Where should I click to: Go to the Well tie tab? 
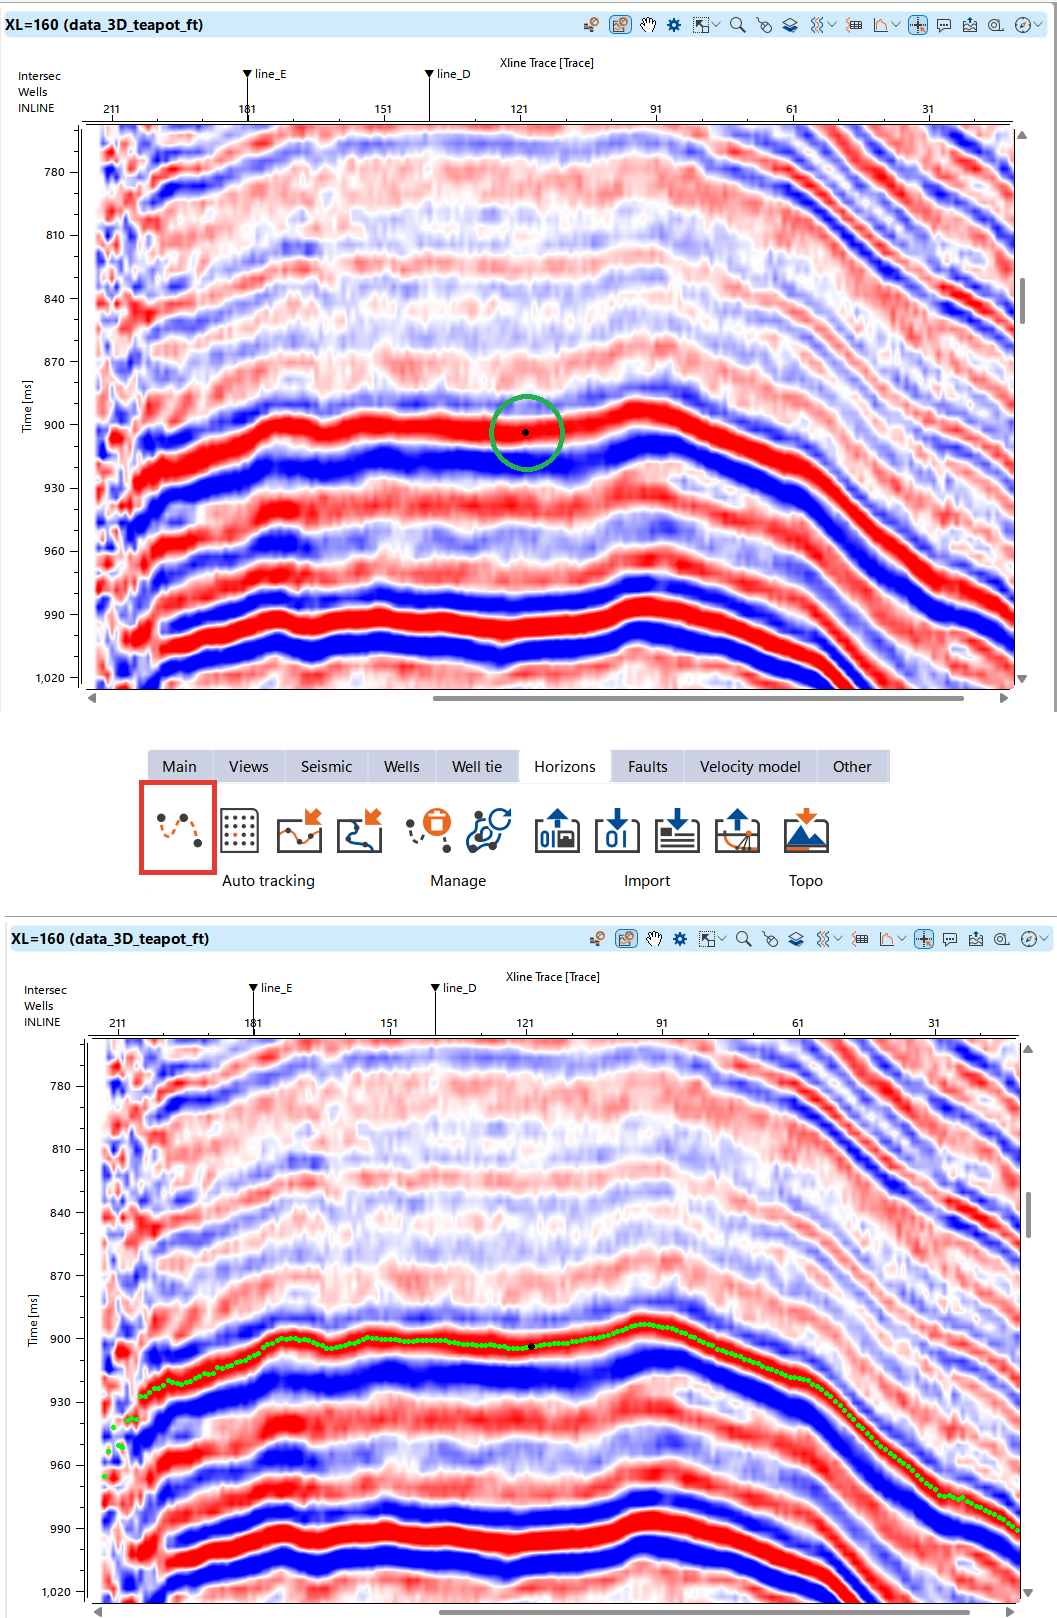coord(476,767)
